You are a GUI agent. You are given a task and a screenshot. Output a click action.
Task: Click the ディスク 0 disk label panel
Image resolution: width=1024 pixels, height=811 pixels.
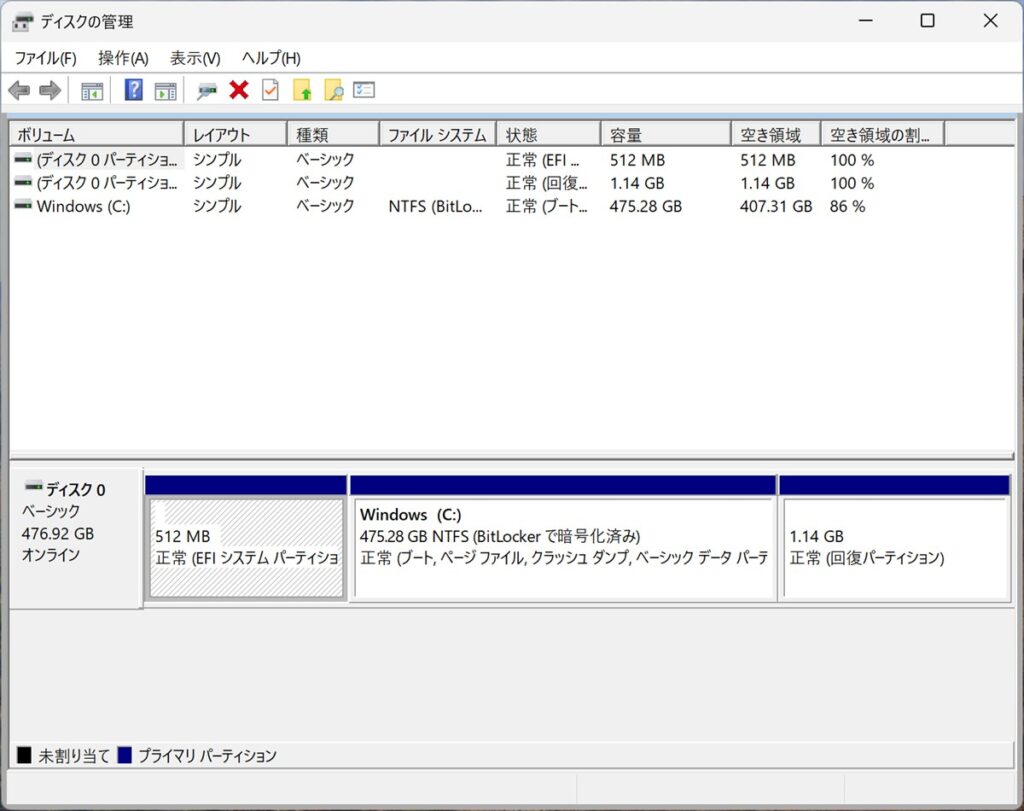point(76,538)
